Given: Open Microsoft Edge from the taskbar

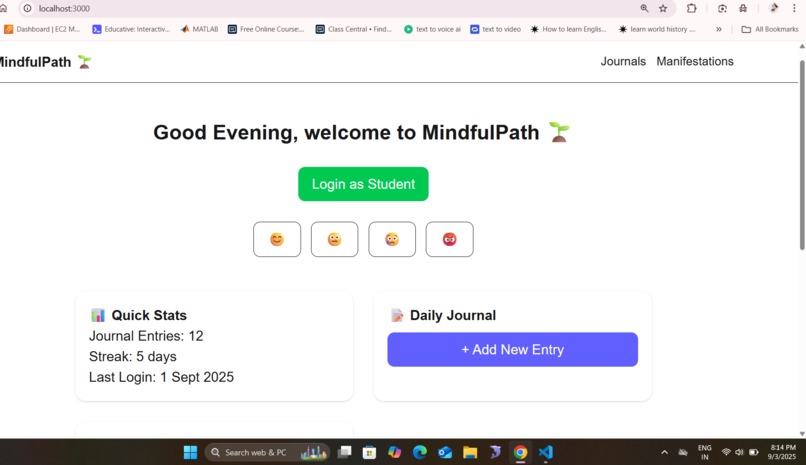Looking at the screenshot, I should pos(419,452).
